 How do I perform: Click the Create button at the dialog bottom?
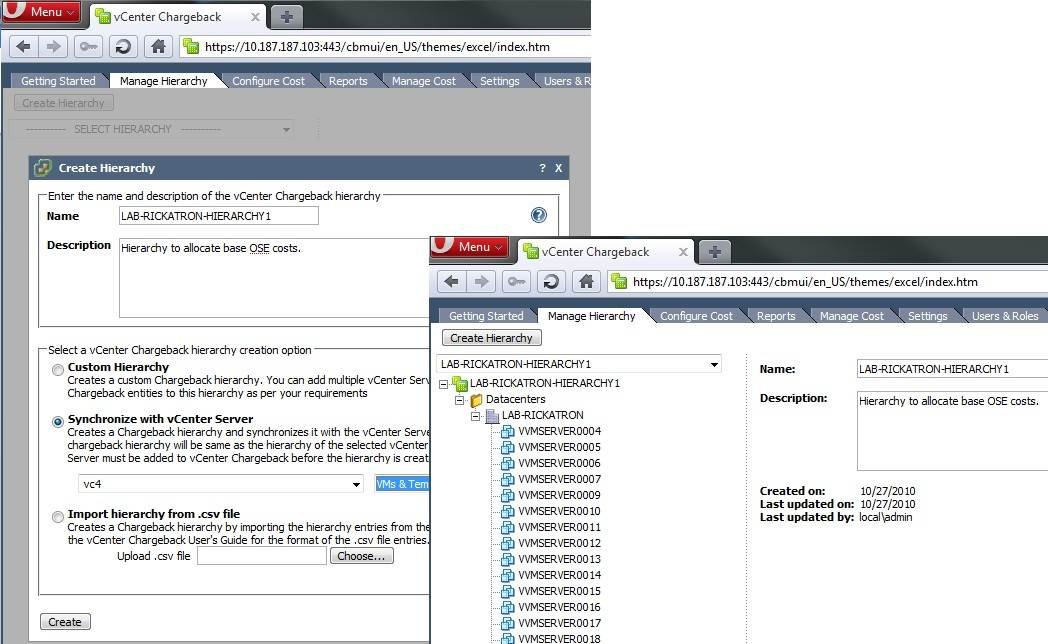tap(65, 622)
